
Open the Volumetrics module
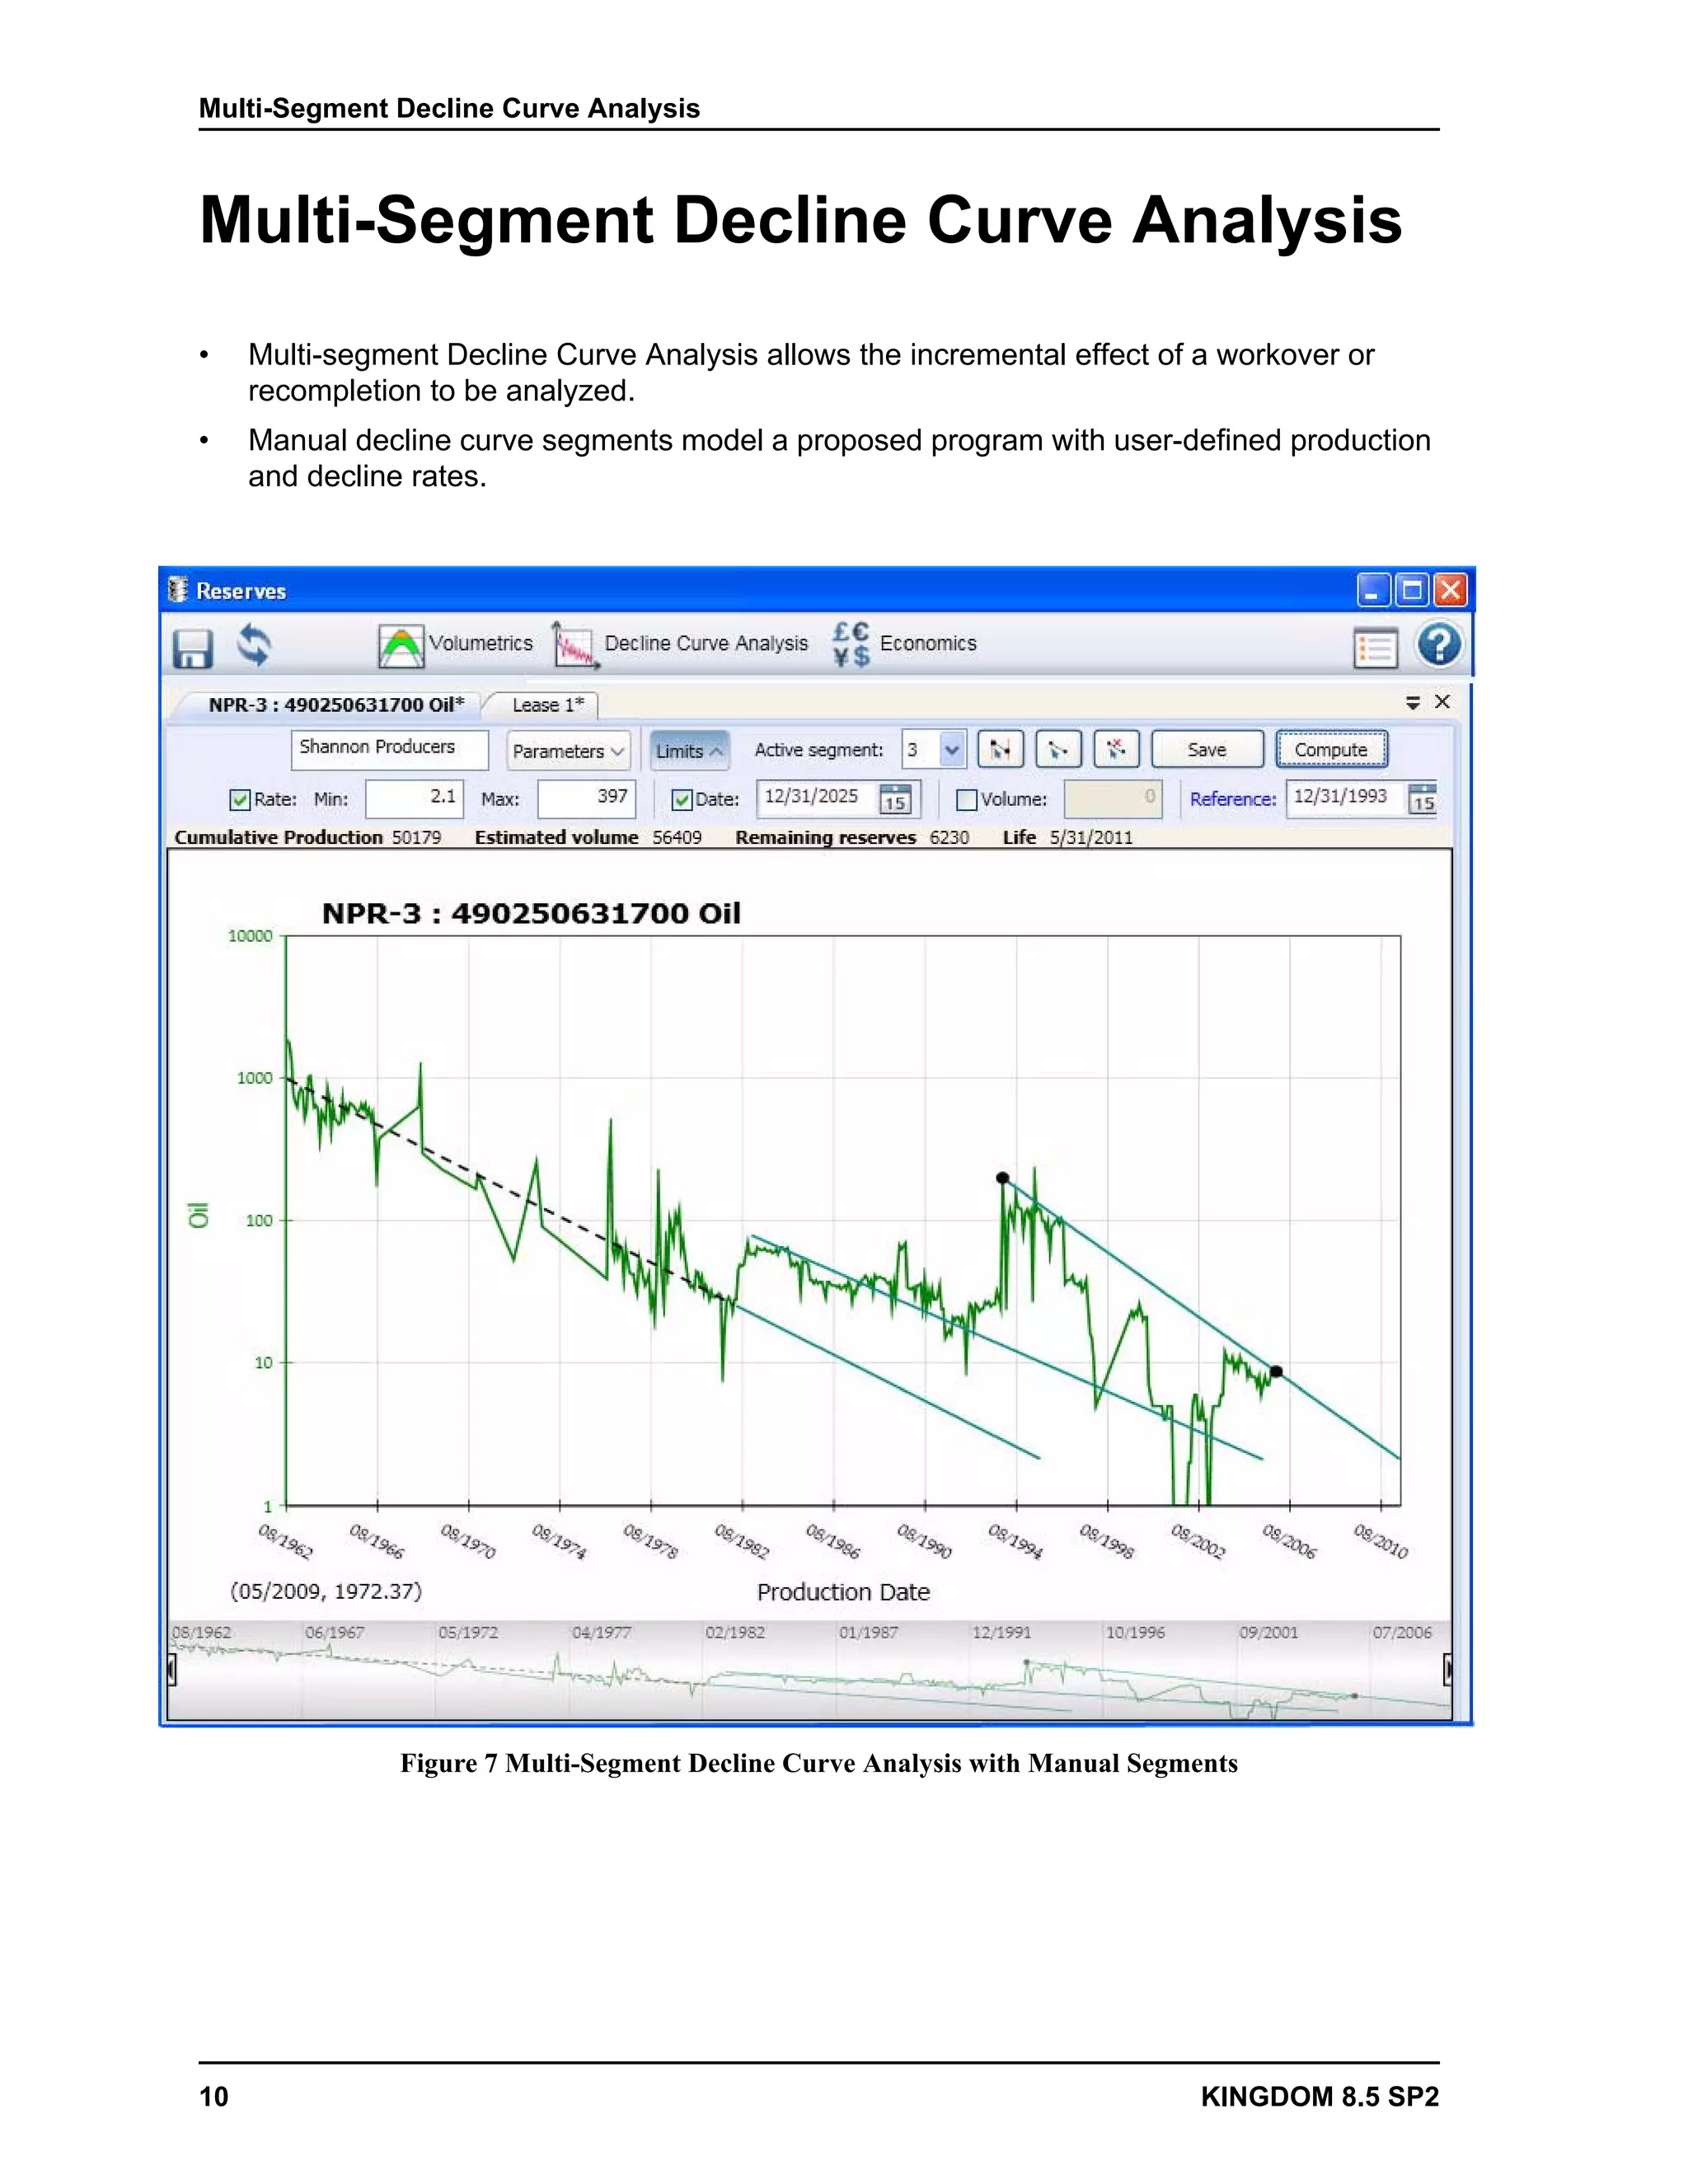click(456, 645)
